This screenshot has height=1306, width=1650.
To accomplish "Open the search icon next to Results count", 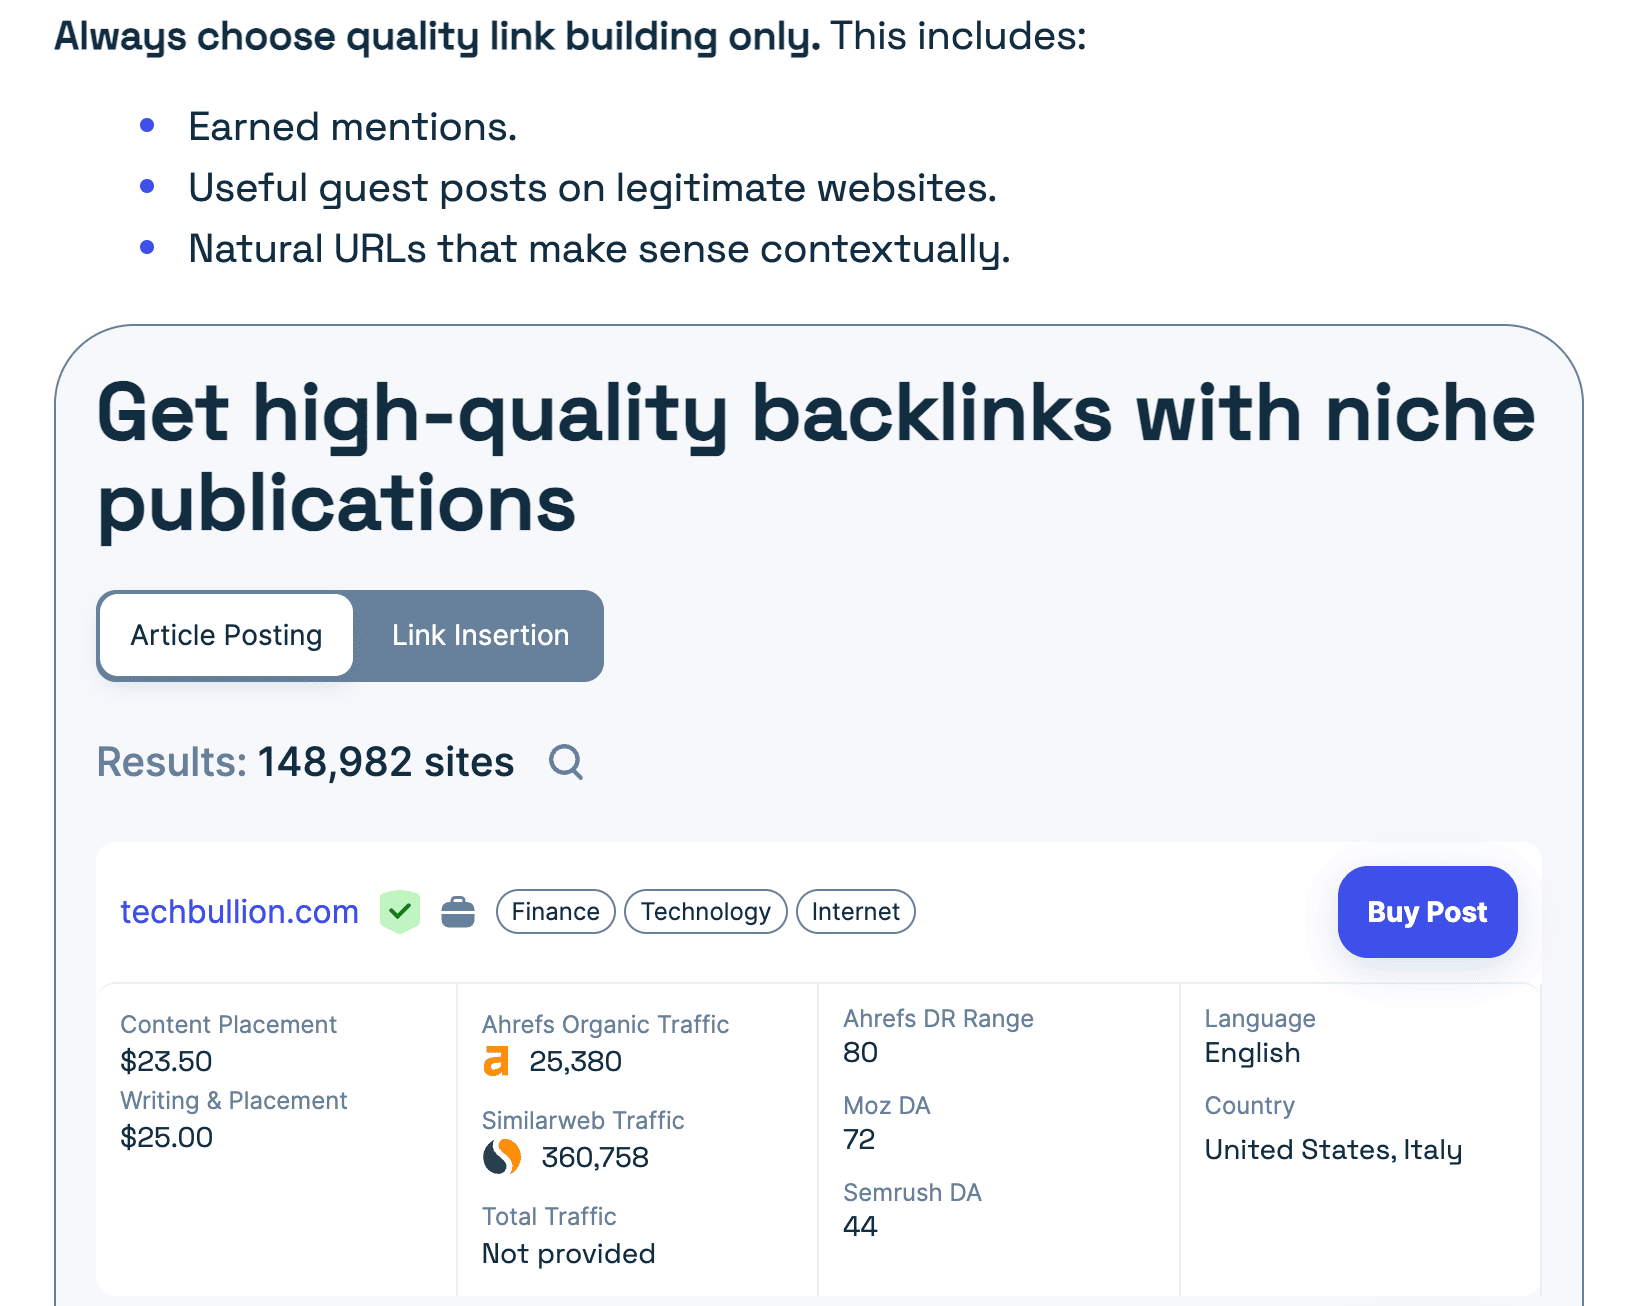I will click(x=566, y=762).
